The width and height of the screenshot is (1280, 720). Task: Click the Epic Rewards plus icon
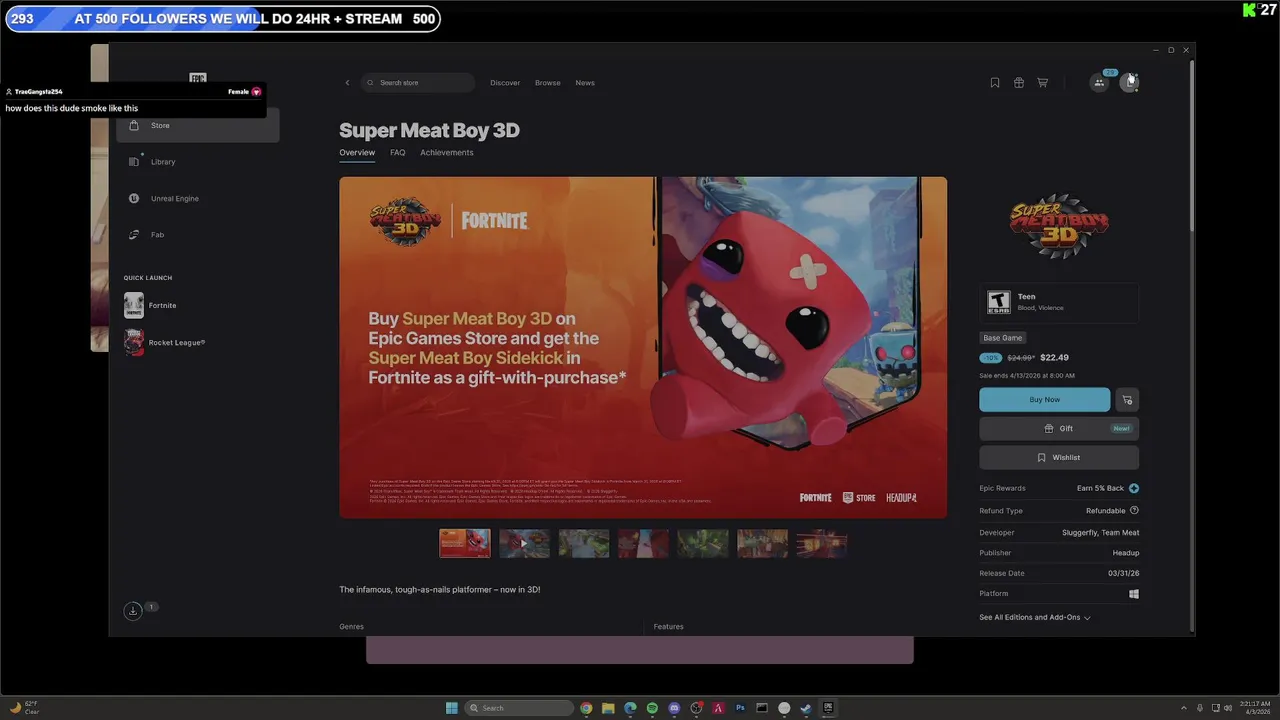click(1134, 488)
